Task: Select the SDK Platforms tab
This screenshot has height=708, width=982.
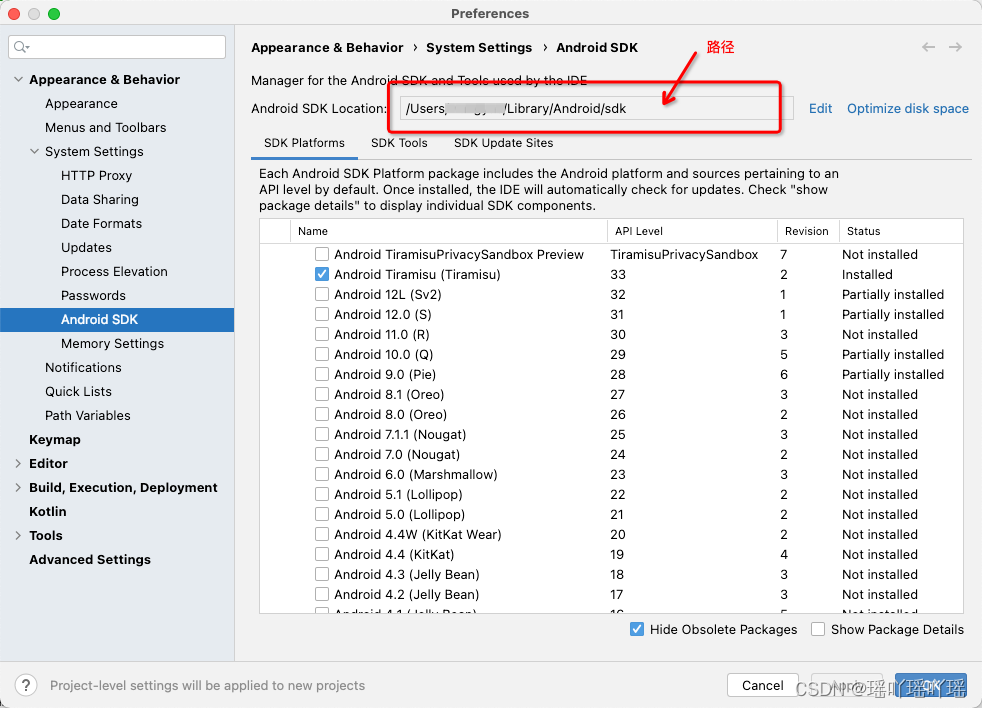Action: [x=304, y=142]
